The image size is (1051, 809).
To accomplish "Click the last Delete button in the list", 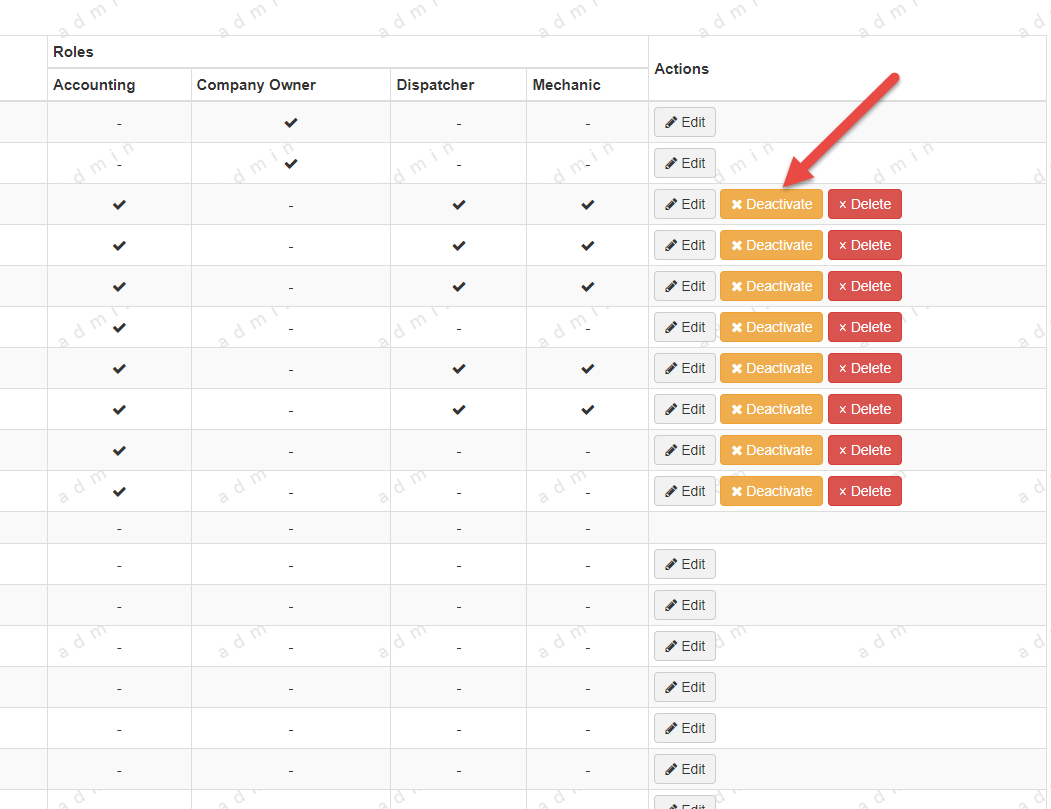I will 865,491.
